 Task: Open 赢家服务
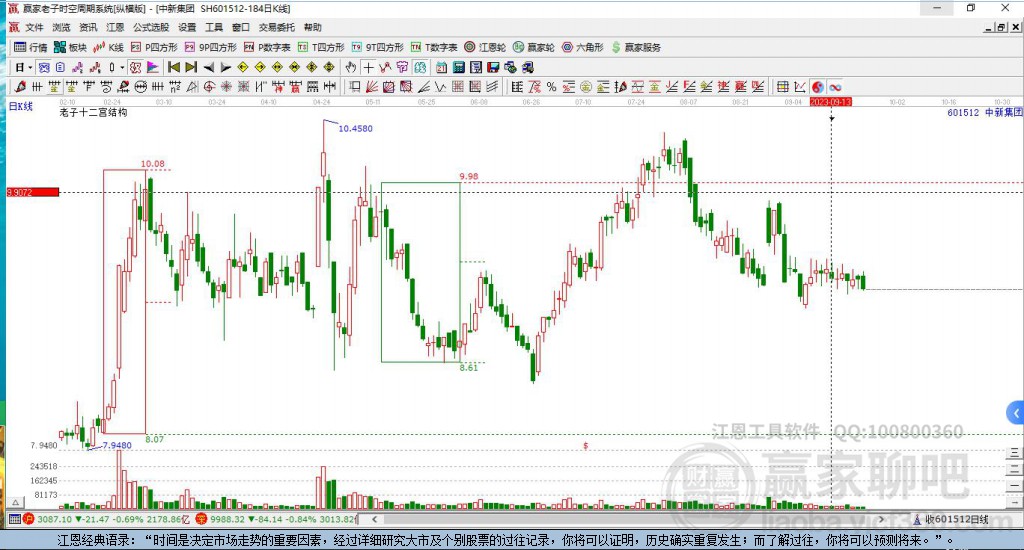636,47
